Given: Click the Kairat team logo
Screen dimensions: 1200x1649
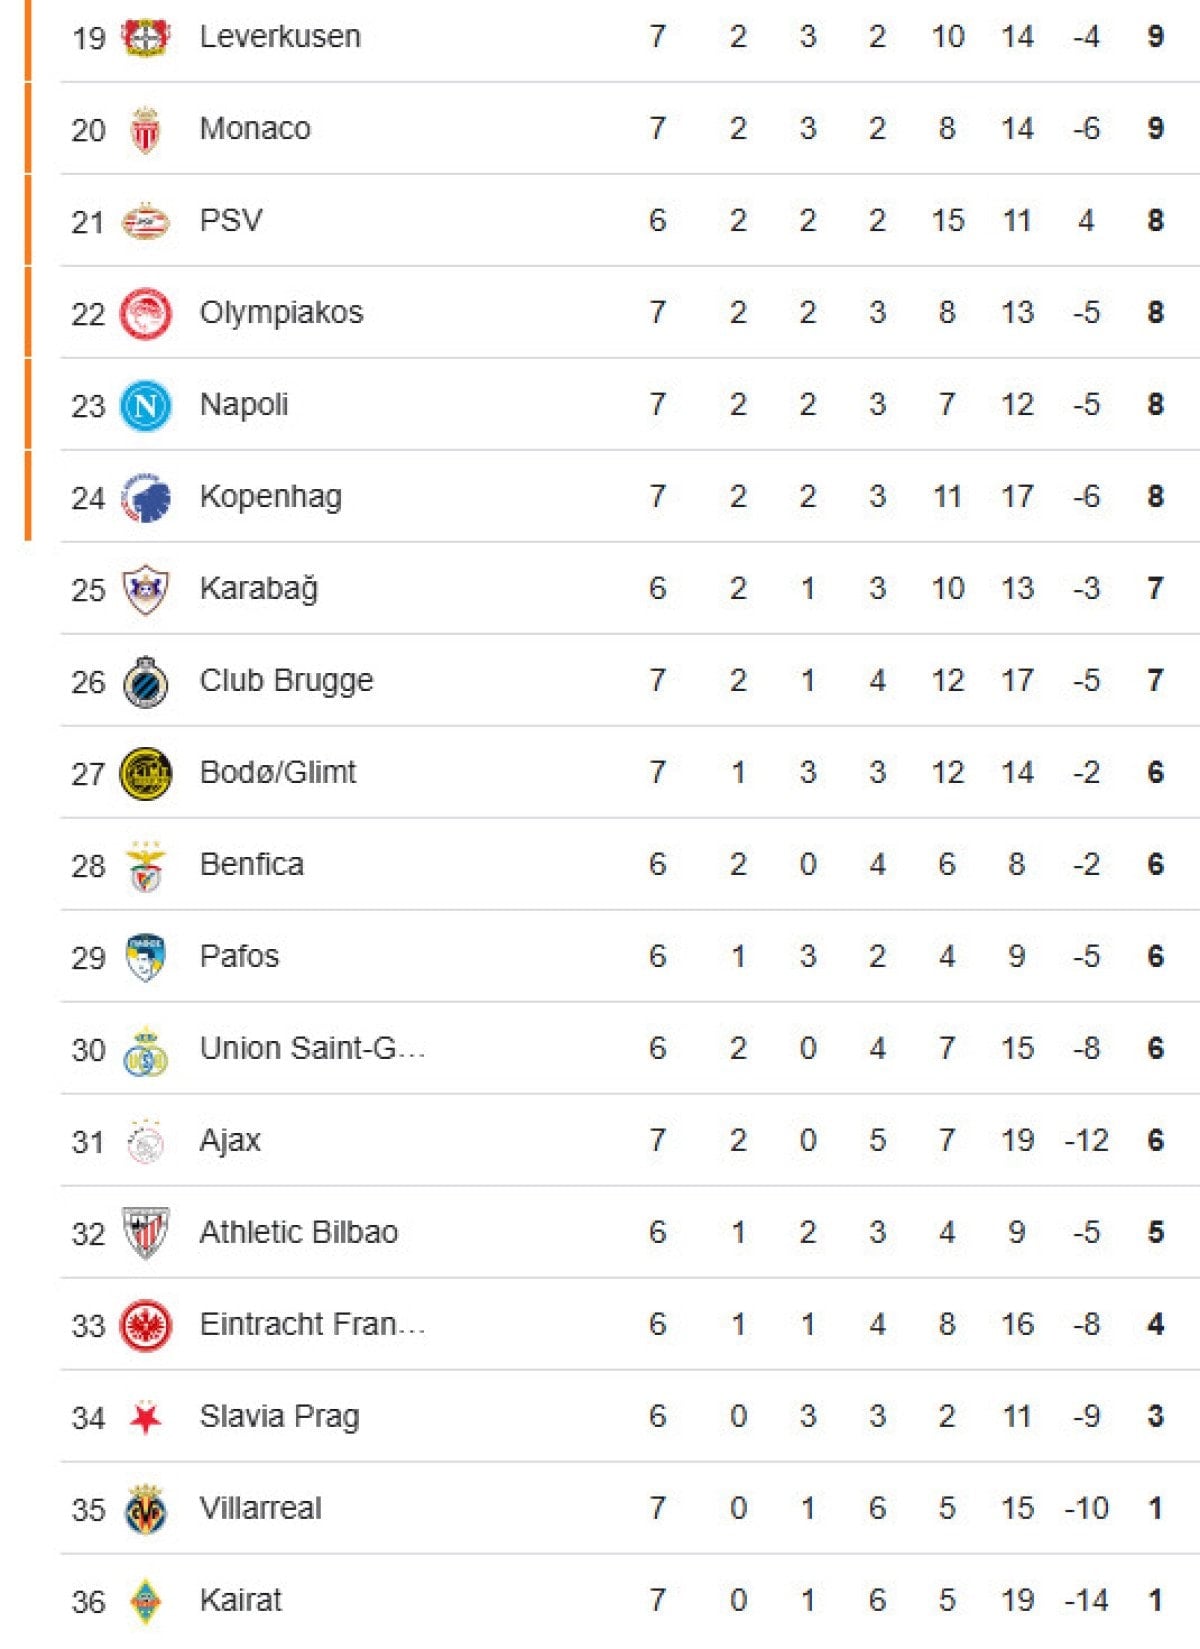Looking at the screenshot, I should [145, 1602].
